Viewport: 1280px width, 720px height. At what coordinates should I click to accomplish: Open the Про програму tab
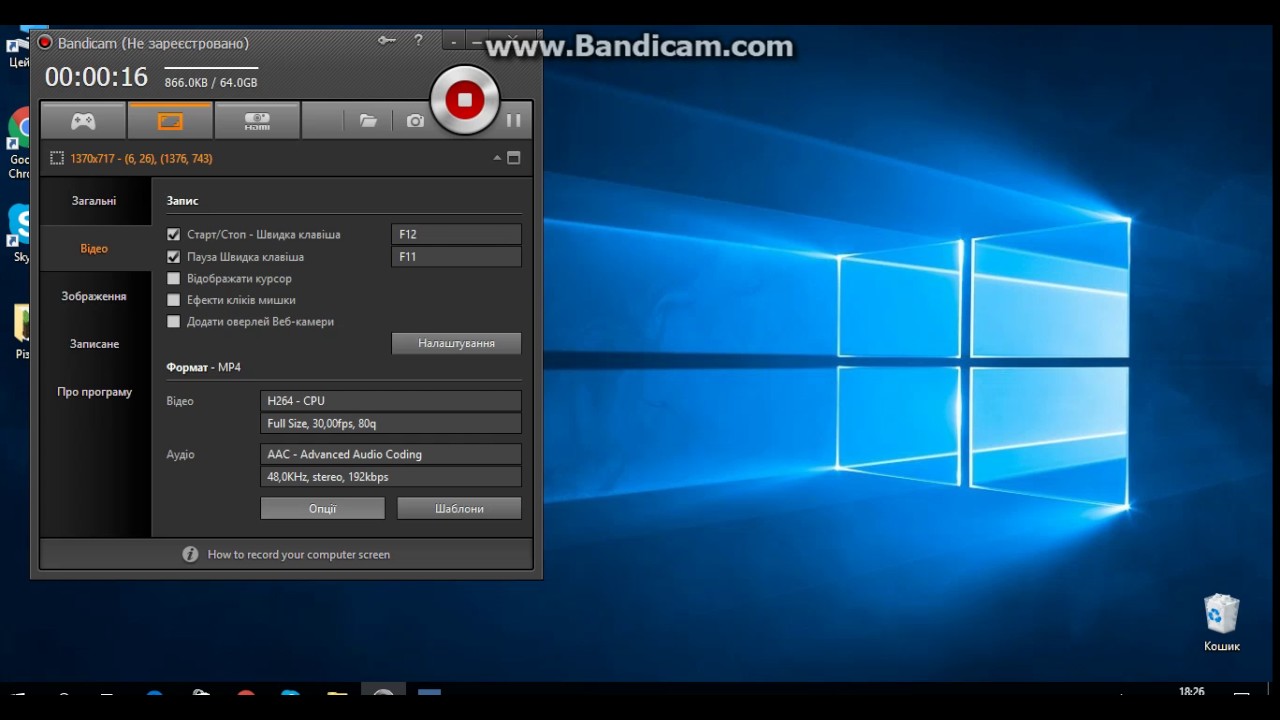click(x=94, y=392)
